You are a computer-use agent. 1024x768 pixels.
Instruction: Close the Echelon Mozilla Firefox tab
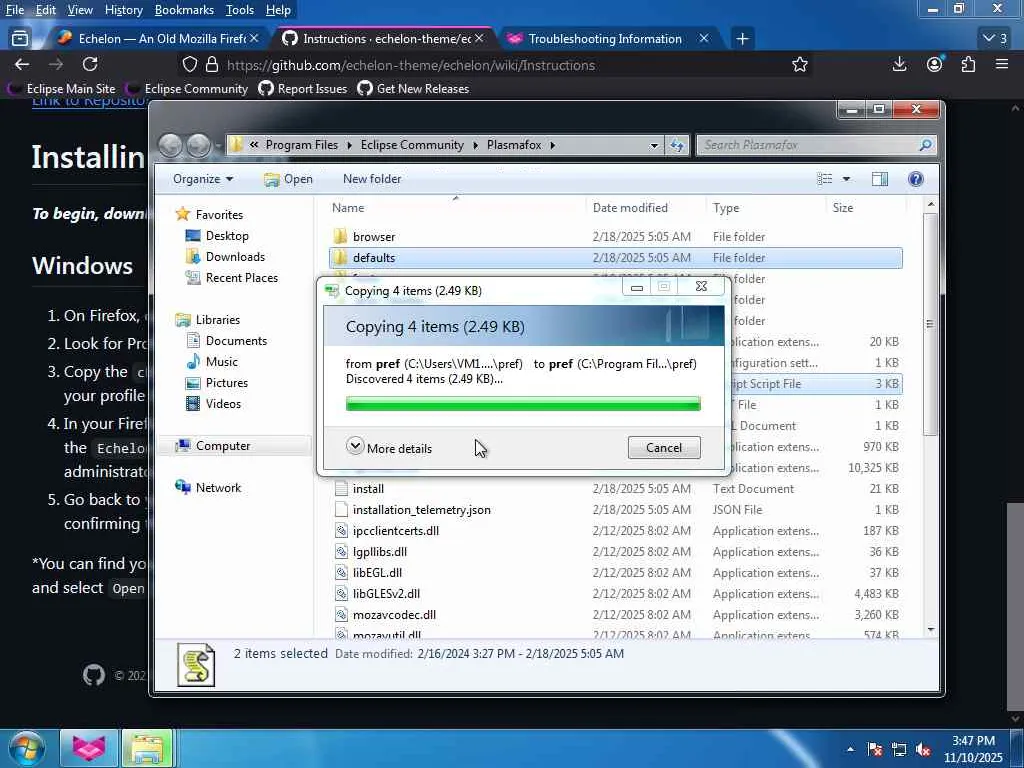(254, 39)
